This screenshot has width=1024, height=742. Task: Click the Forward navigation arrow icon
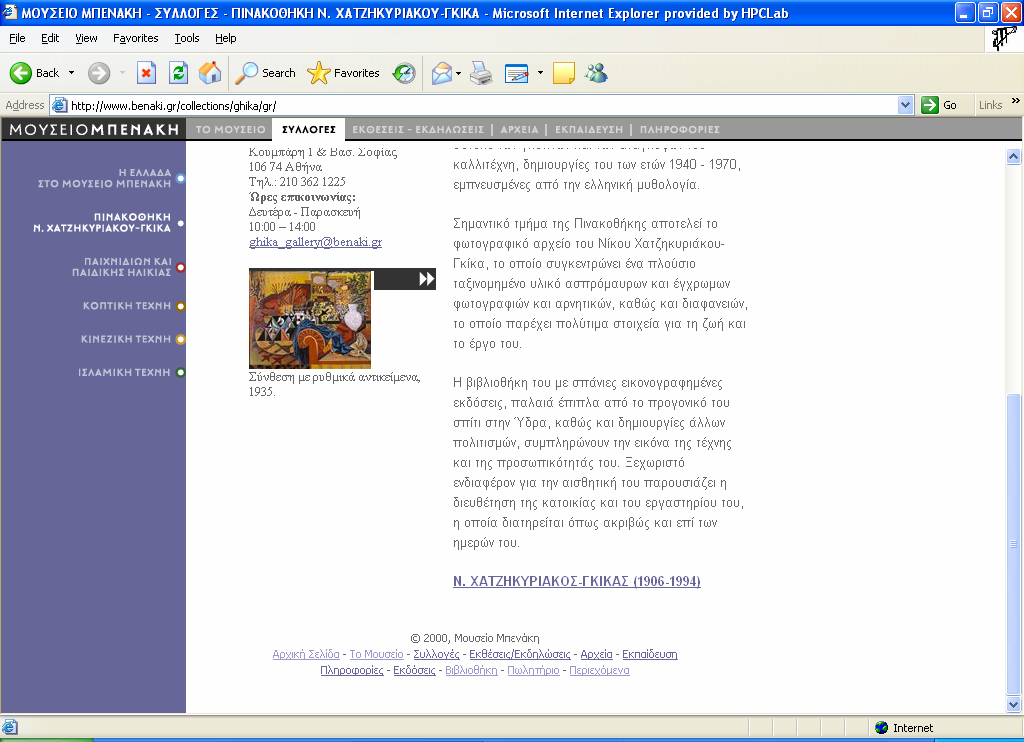pyautogui.click(x=99, y=73)
